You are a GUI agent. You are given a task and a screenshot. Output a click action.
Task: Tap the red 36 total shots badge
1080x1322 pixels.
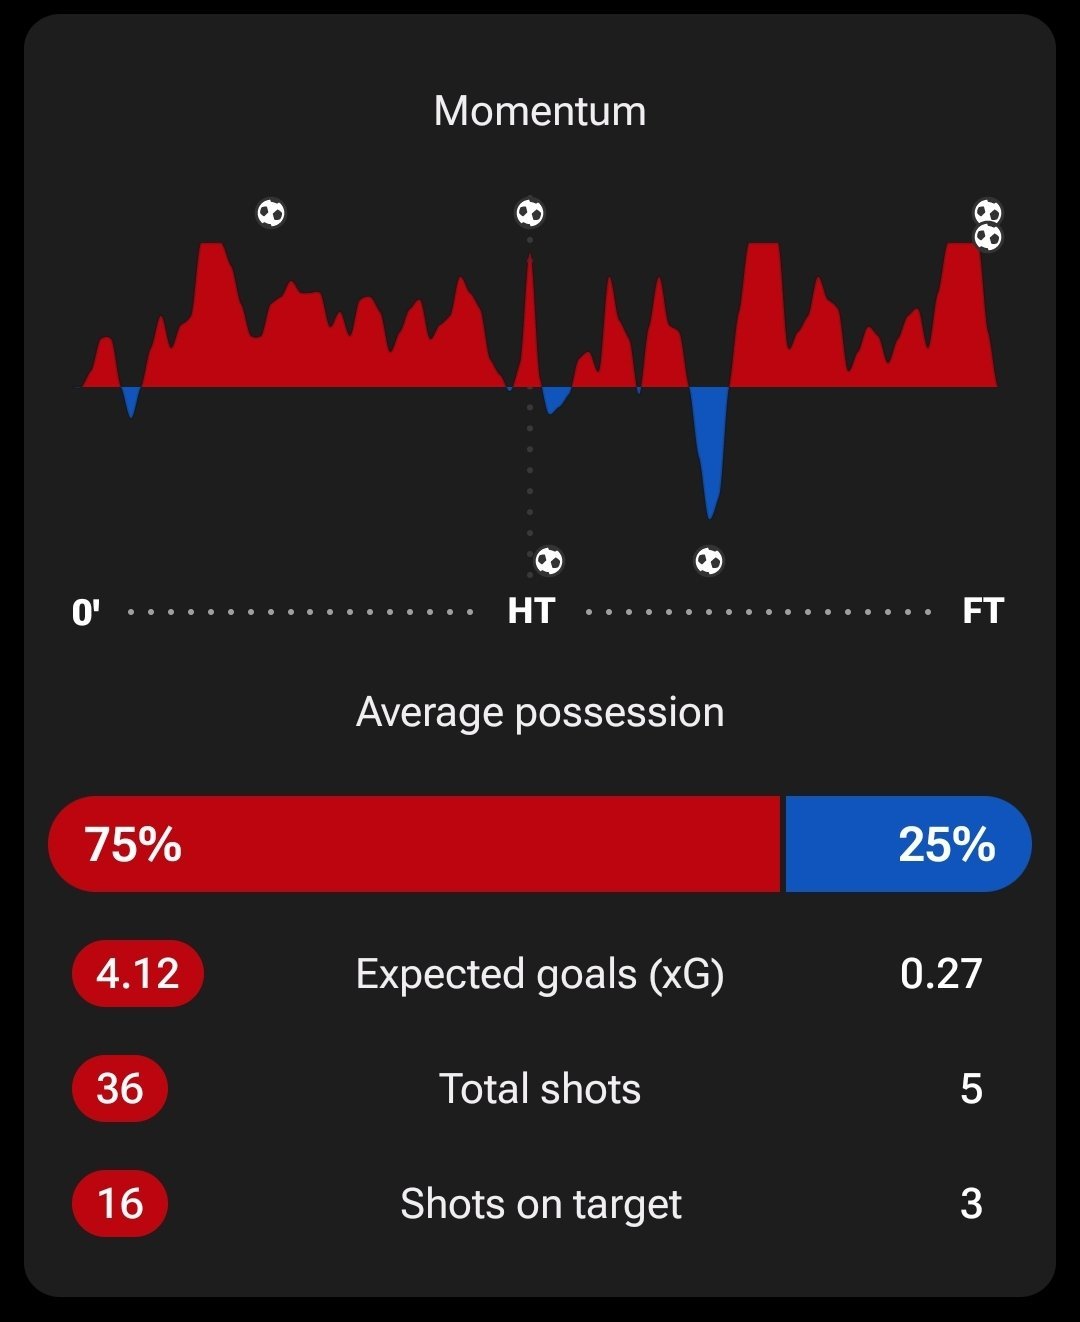[x=120, y=1088]
